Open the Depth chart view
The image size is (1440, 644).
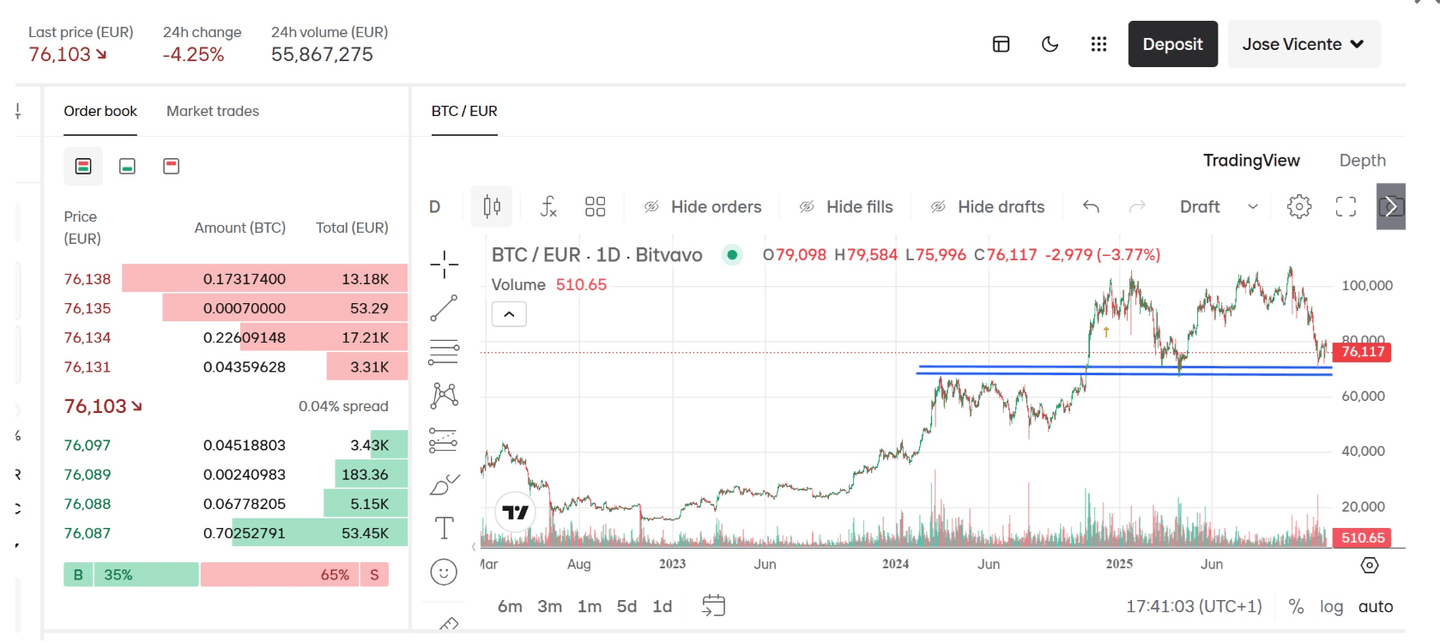coord(1362,160)
